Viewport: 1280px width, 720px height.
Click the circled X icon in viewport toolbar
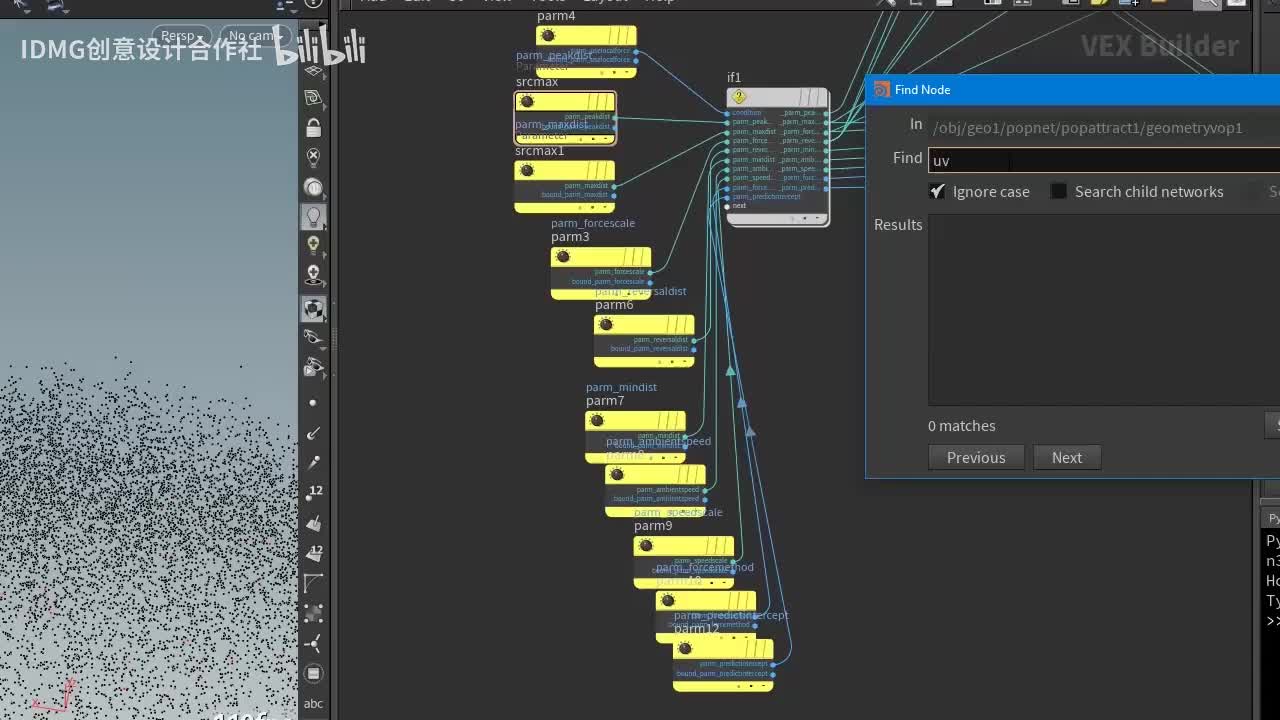(x=314, y=157)
